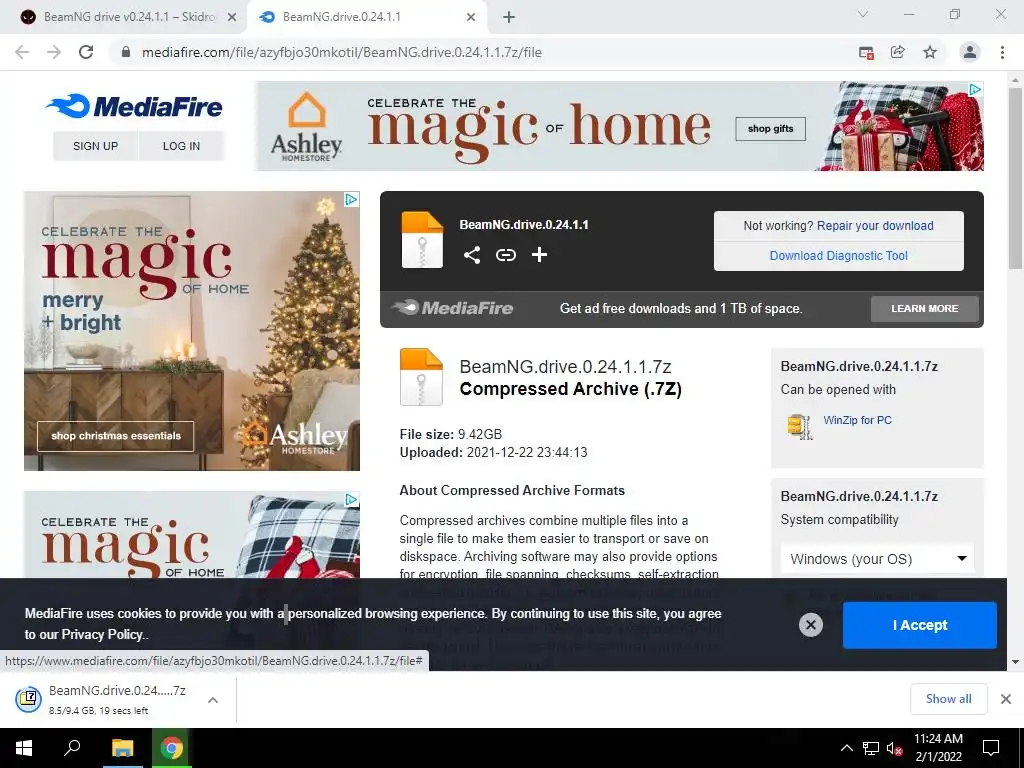
Task: Open the Windows Start menu
Action: [x=24, y=748]
